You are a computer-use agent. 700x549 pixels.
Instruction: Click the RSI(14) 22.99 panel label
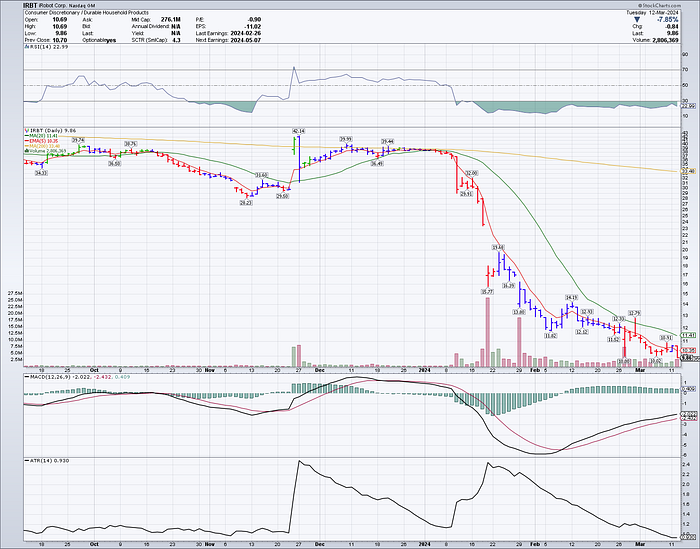coord(46,47)
